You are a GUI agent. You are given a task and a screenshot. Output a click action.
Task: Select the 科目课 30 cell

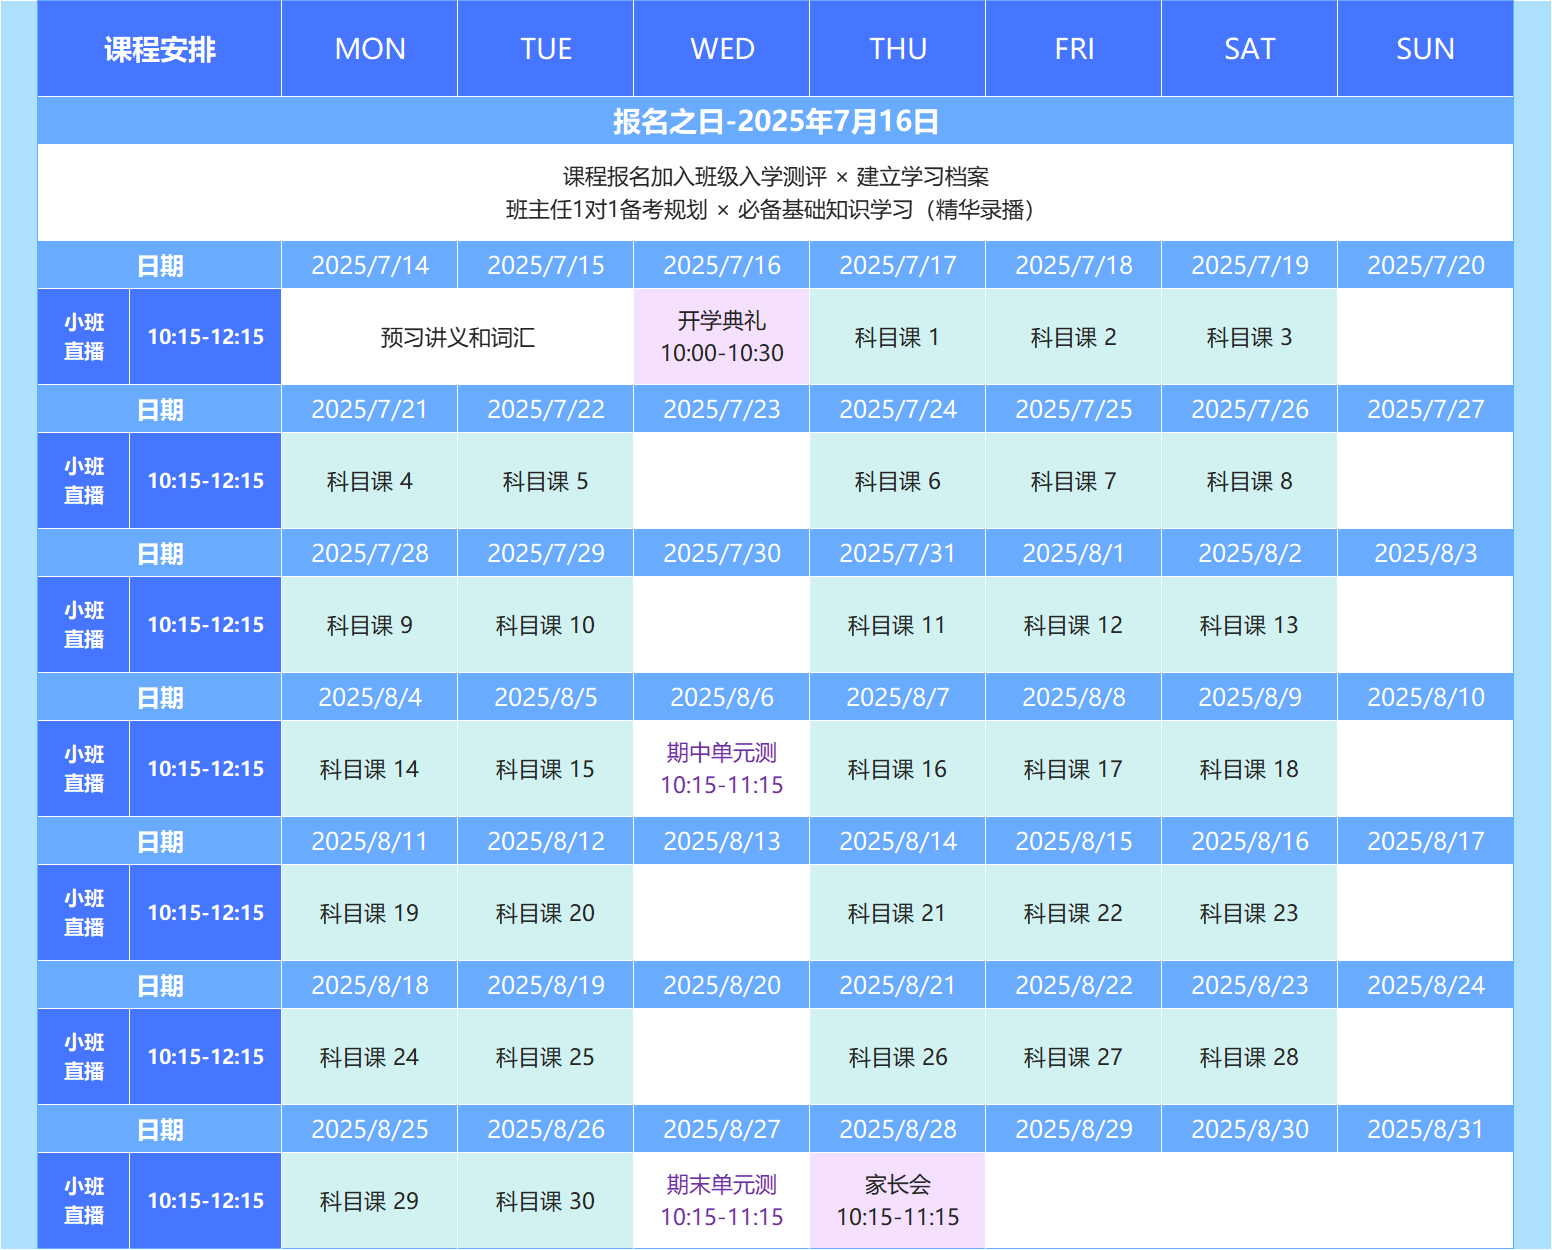pos(545,1201)
